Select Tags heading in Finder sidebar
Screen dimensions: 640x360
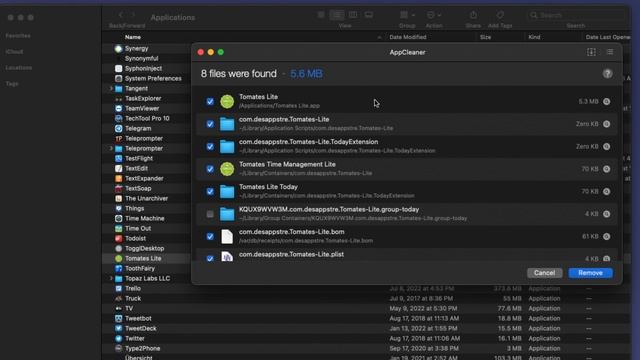coord(12,84)
